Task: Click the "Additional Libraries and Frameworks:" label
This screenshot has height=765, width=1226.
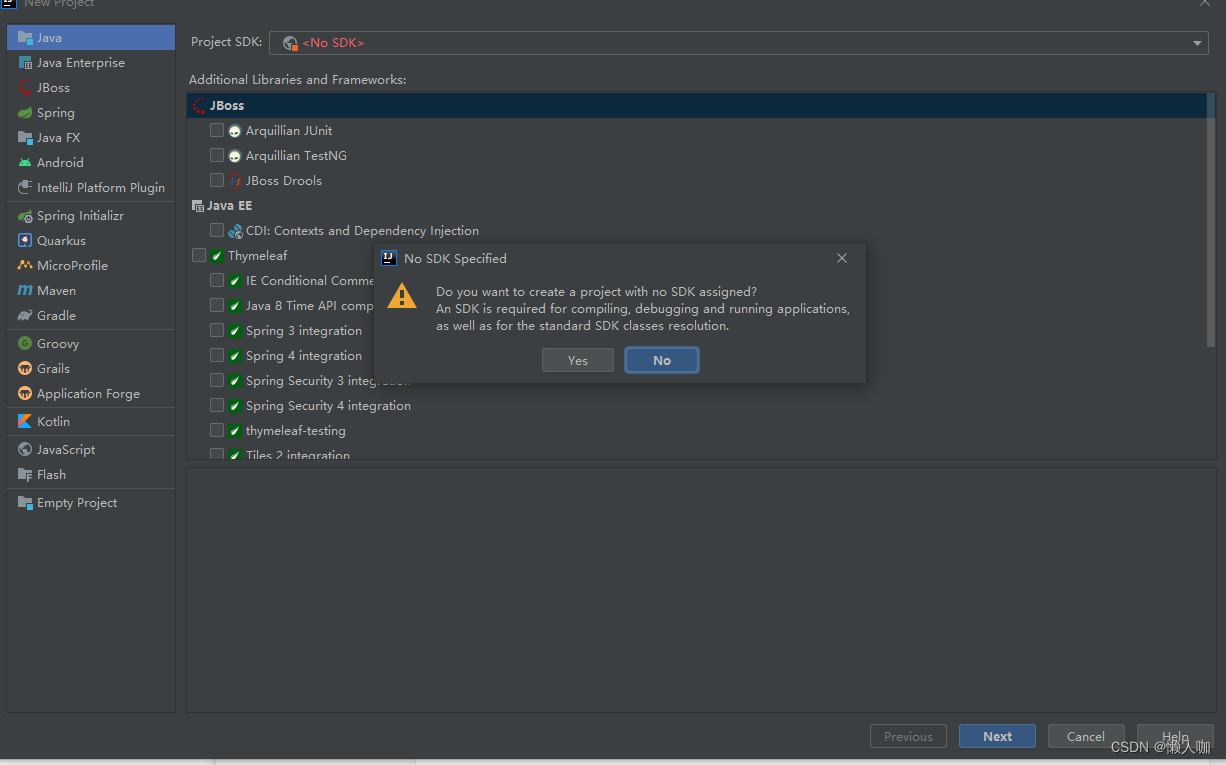Action: pos(297,80)
